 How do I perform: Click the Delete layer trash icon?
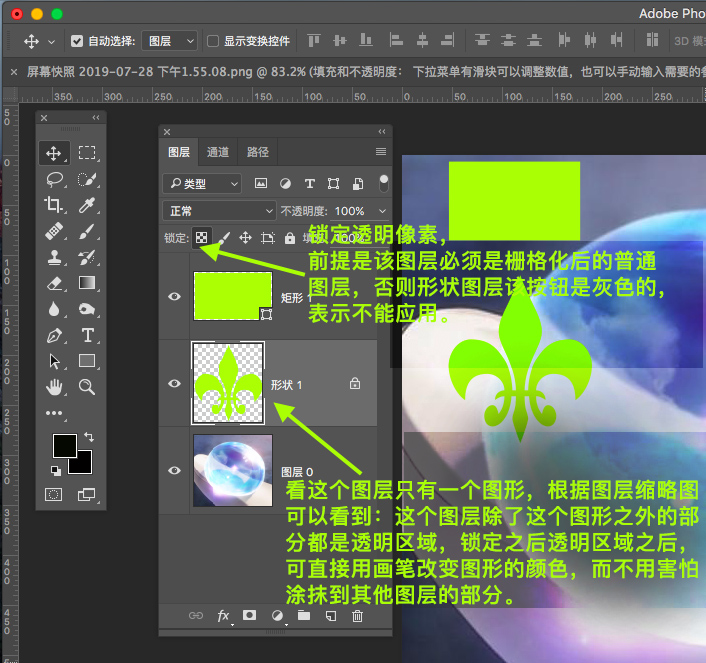(357, 616)
